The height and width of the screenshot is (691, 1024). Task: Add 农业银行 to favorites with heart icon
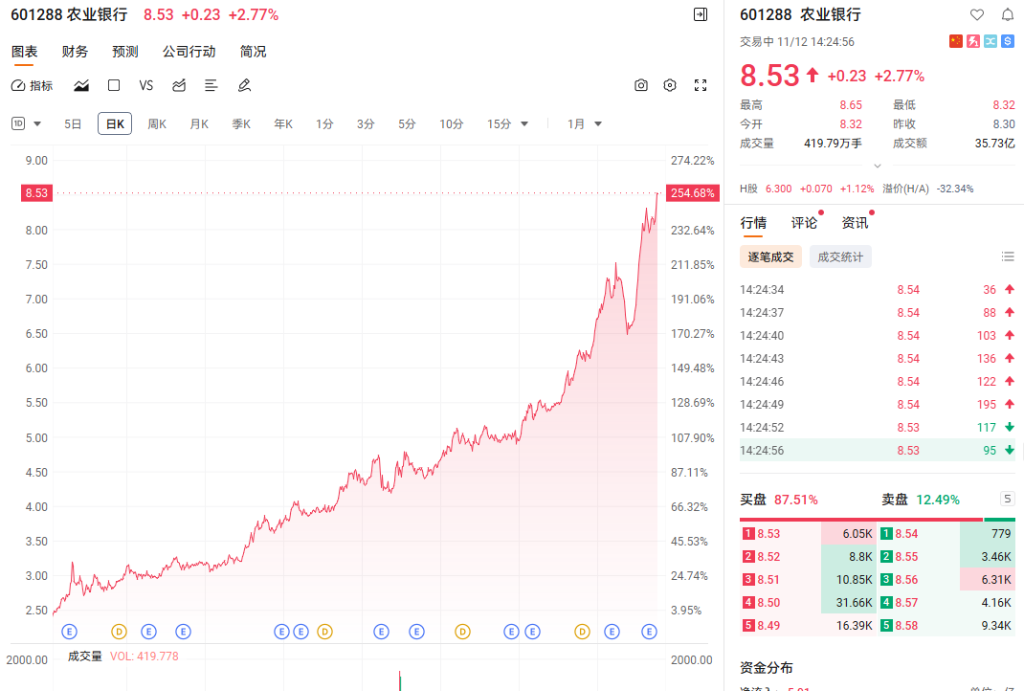[977, 15]
